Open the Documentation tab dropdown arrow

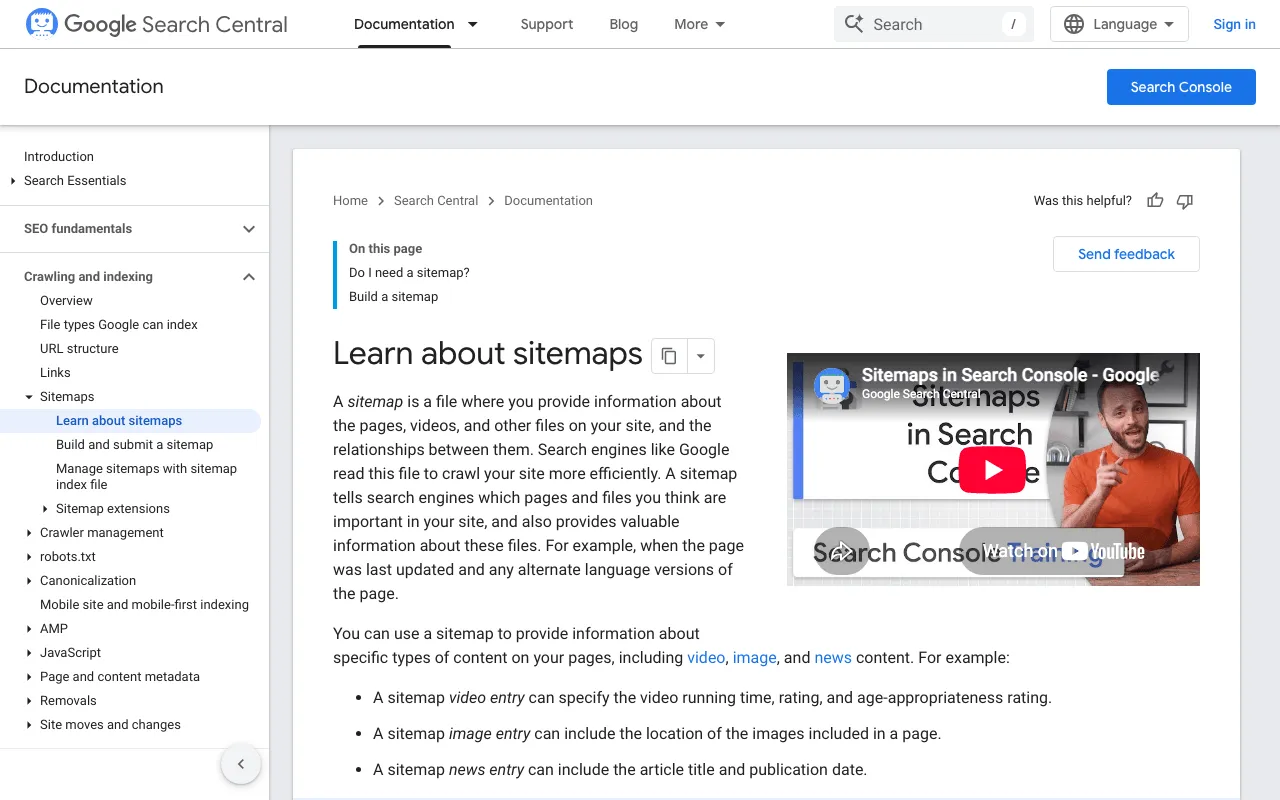473,24
